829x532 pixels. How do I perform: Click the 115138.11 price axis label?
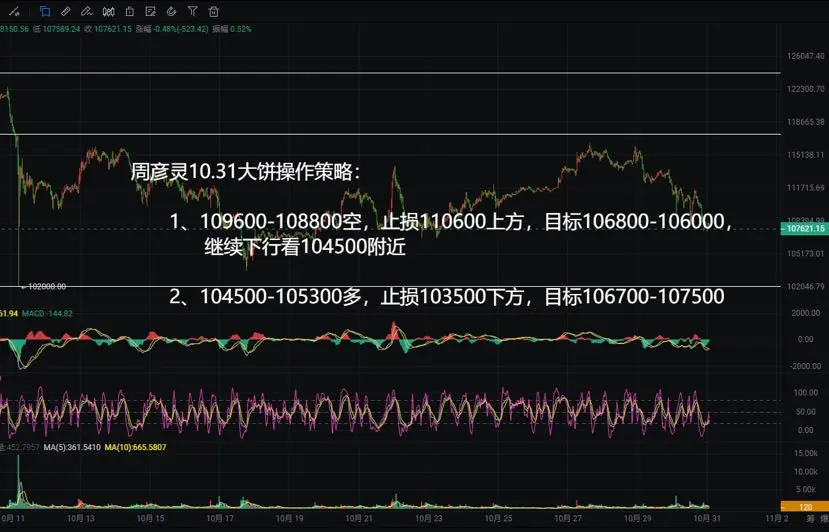(805, 155)
